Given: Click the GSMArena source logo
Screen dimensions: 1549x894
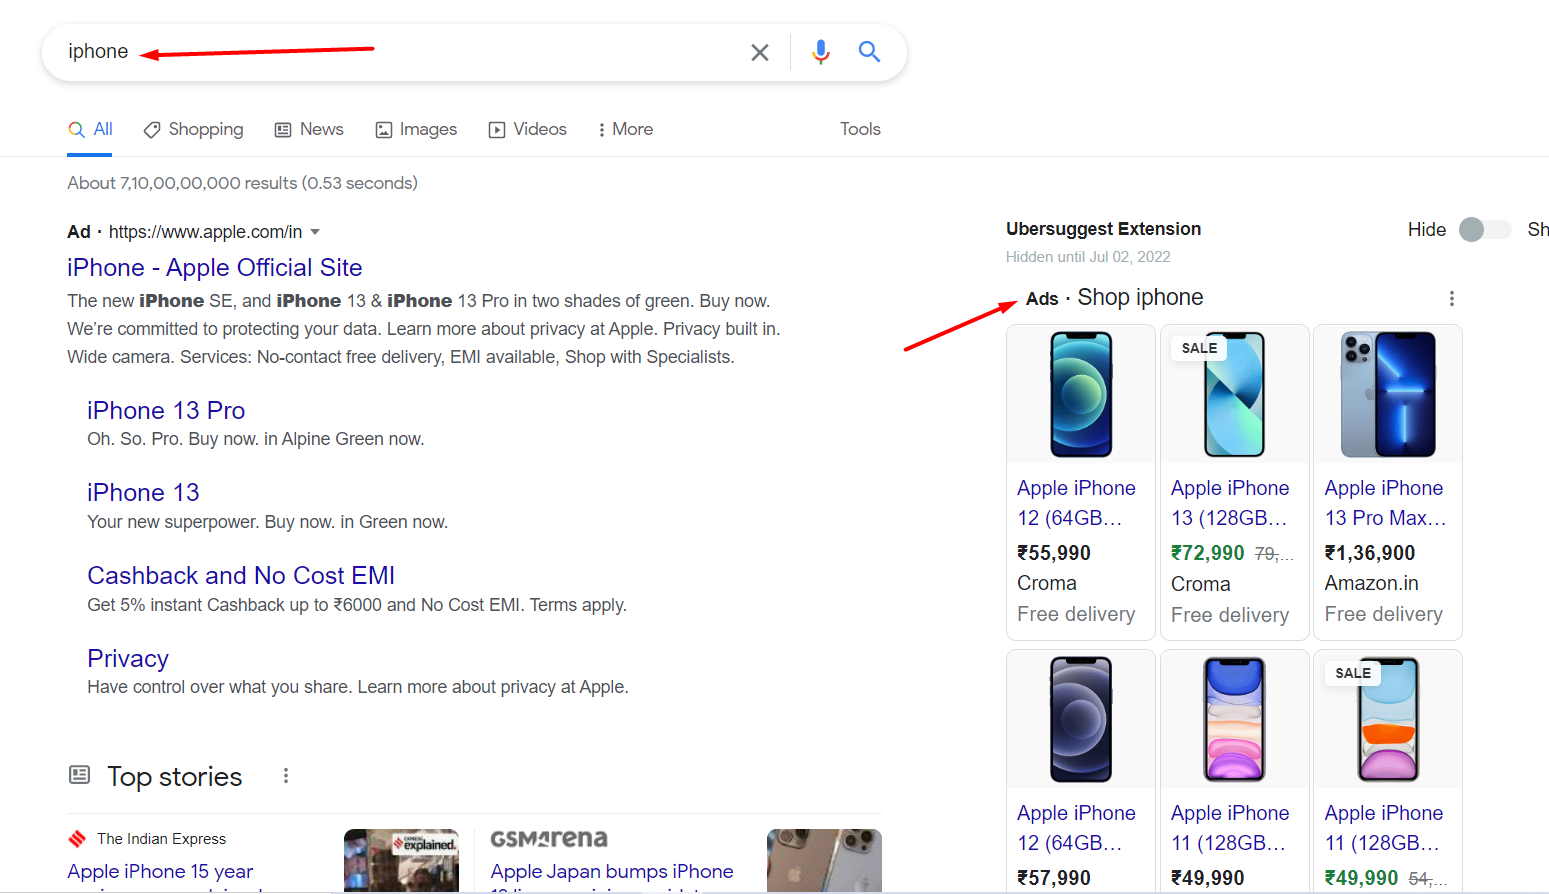Looking at the screenshot, I should (x=549, y=839).
